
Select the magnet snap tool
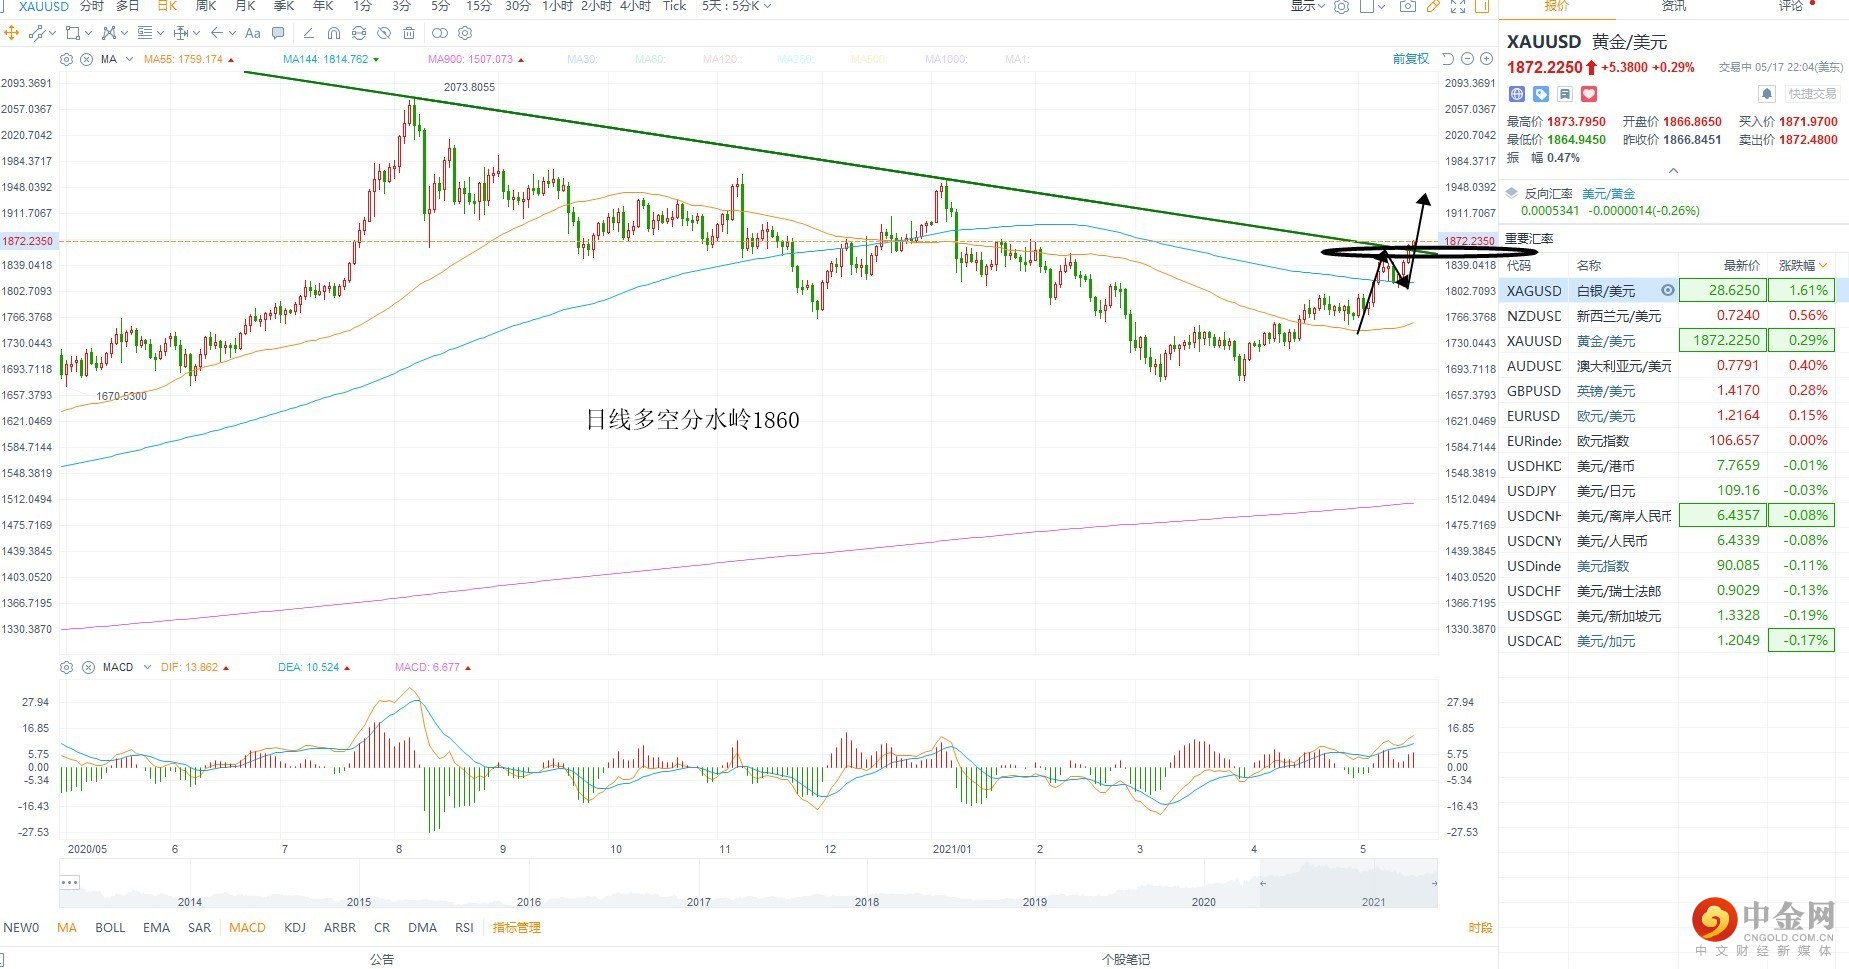pos(333,33)
